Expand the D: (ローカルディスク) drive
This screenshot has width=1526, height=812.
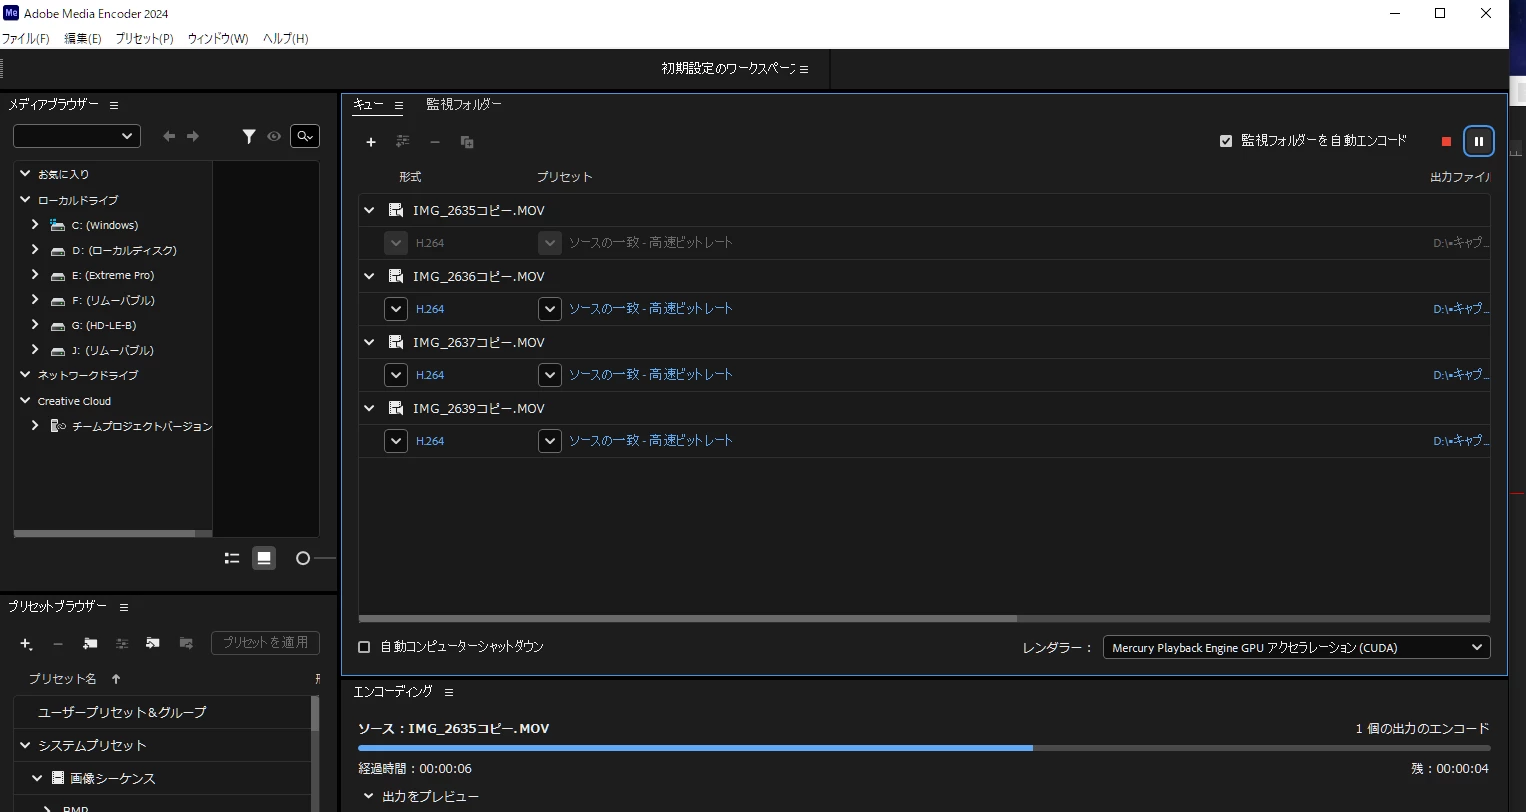[35, 250]
